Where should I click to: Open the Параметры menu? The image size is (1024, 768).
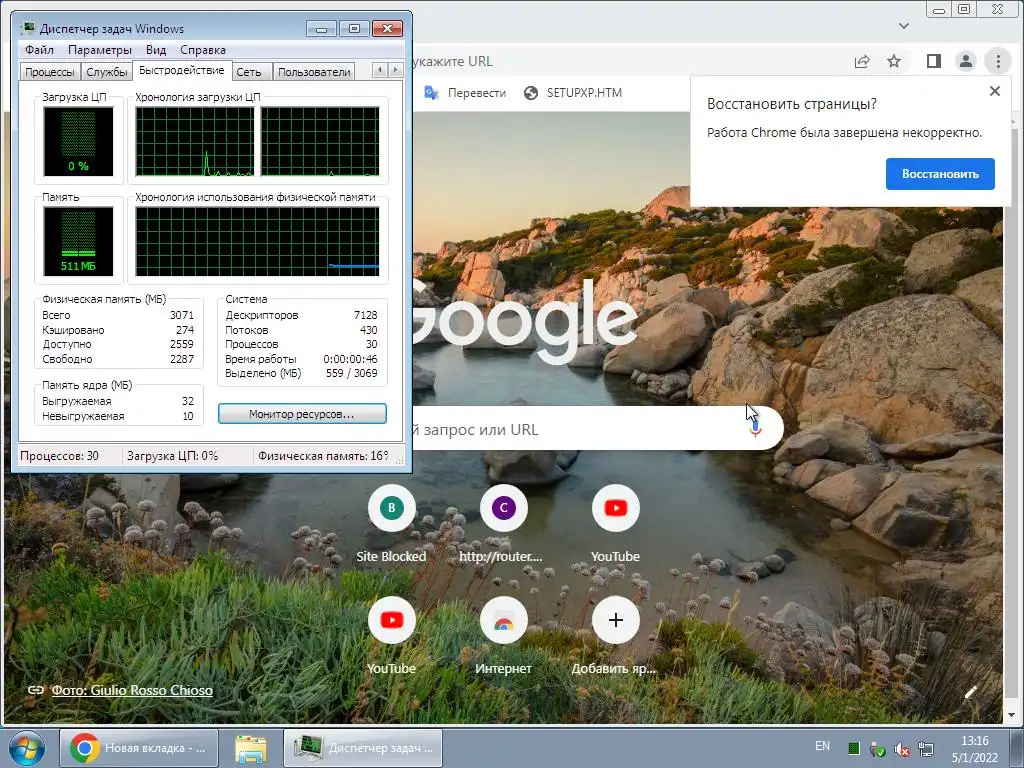point(99,50)
